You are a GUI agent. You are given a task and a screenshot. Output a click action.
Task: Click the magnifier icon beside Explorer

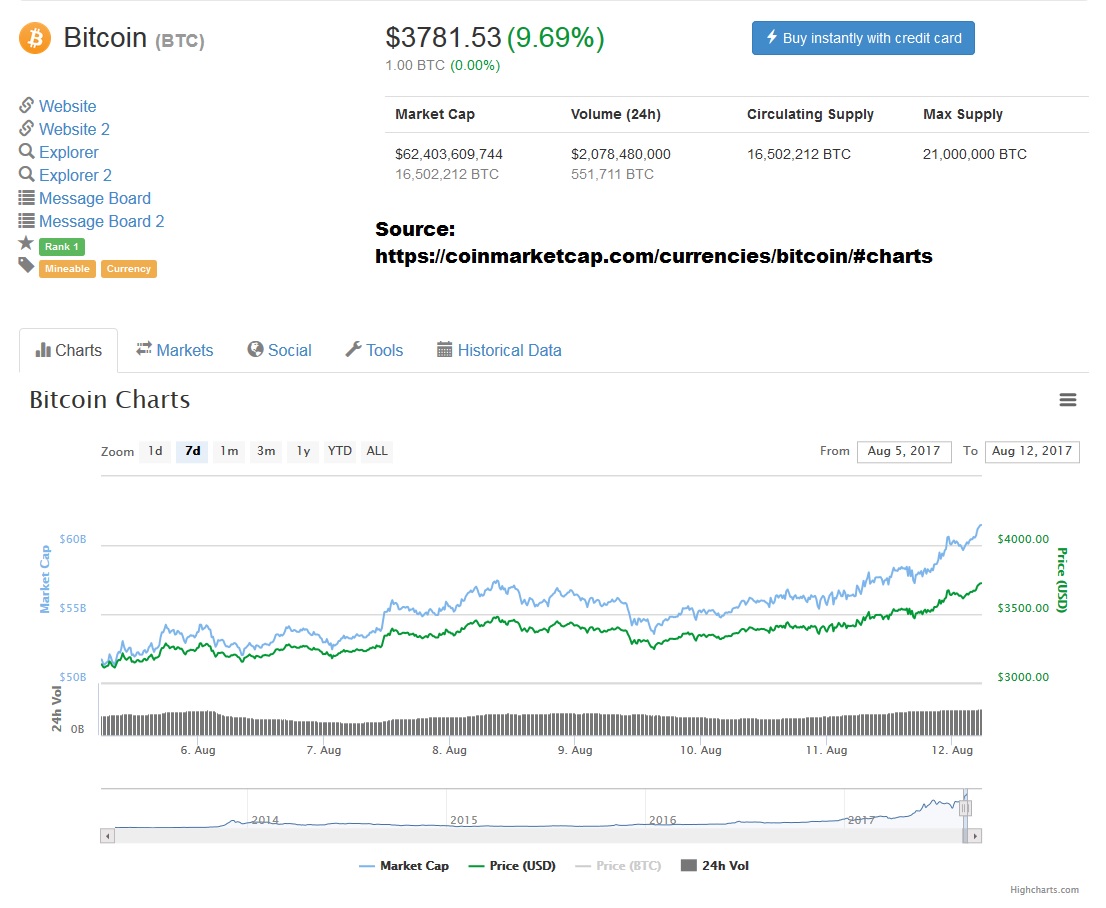click(x=27, y=151)
